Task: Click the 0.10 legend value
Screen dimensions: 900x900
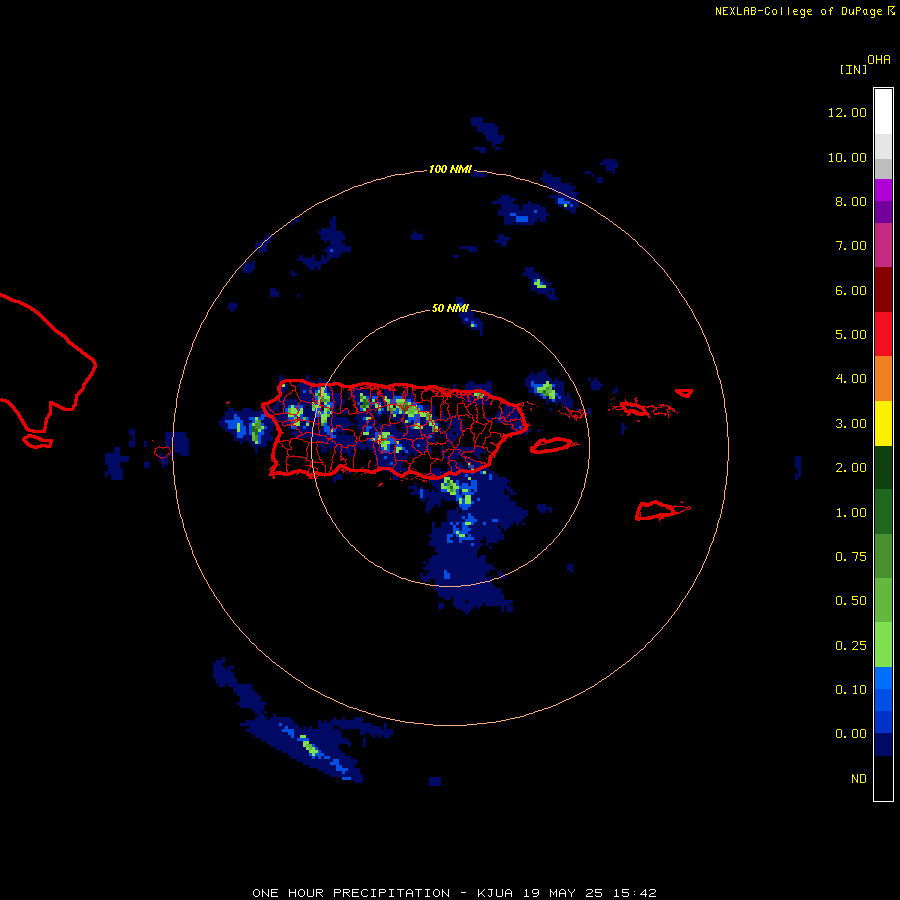Action: 851,690
